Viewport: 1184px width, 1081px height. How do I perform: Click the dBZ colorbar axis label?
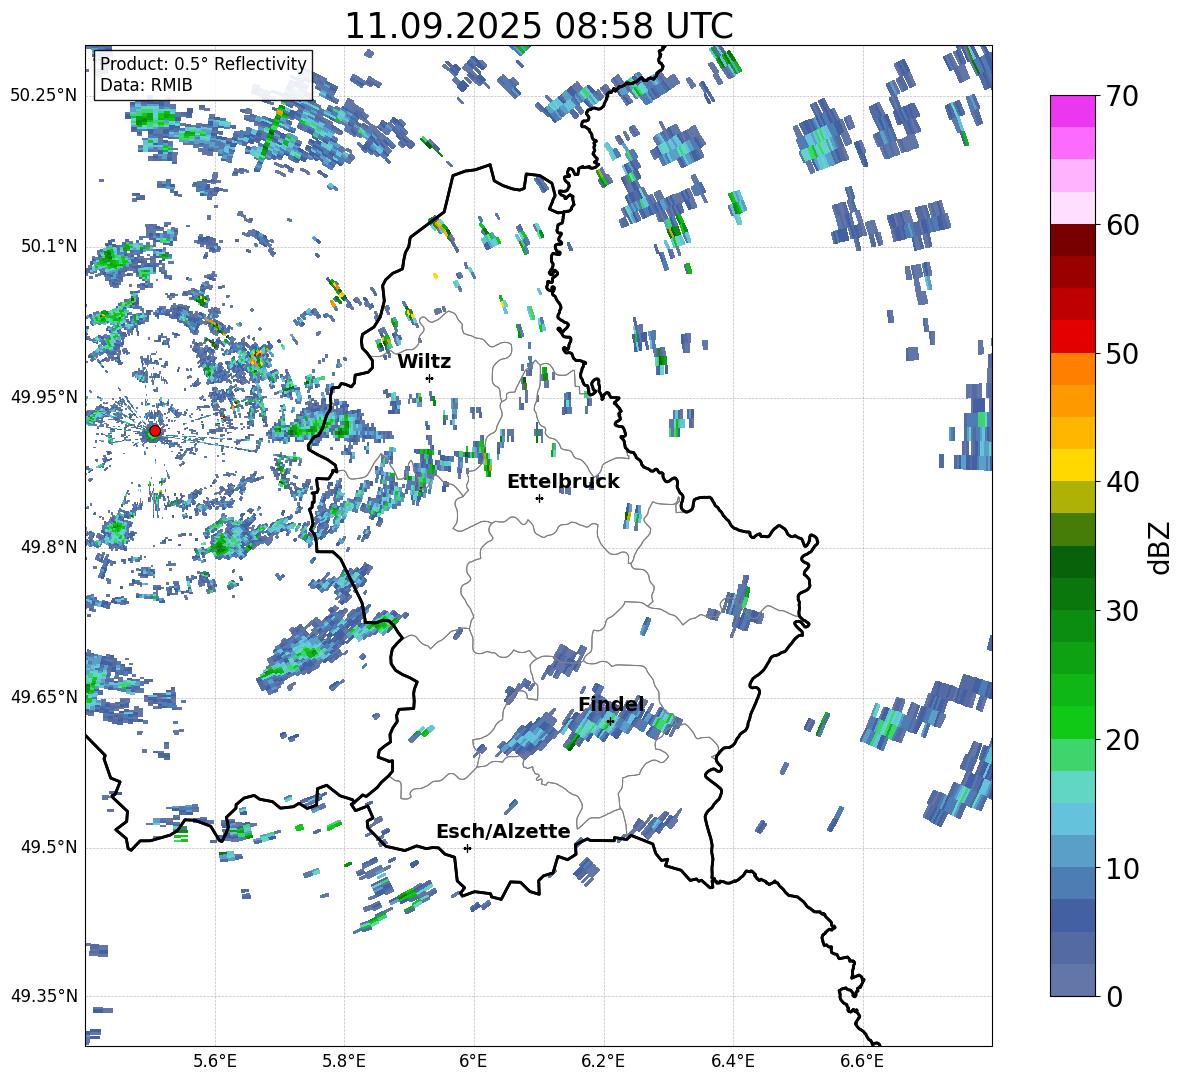pos(1161,547)
